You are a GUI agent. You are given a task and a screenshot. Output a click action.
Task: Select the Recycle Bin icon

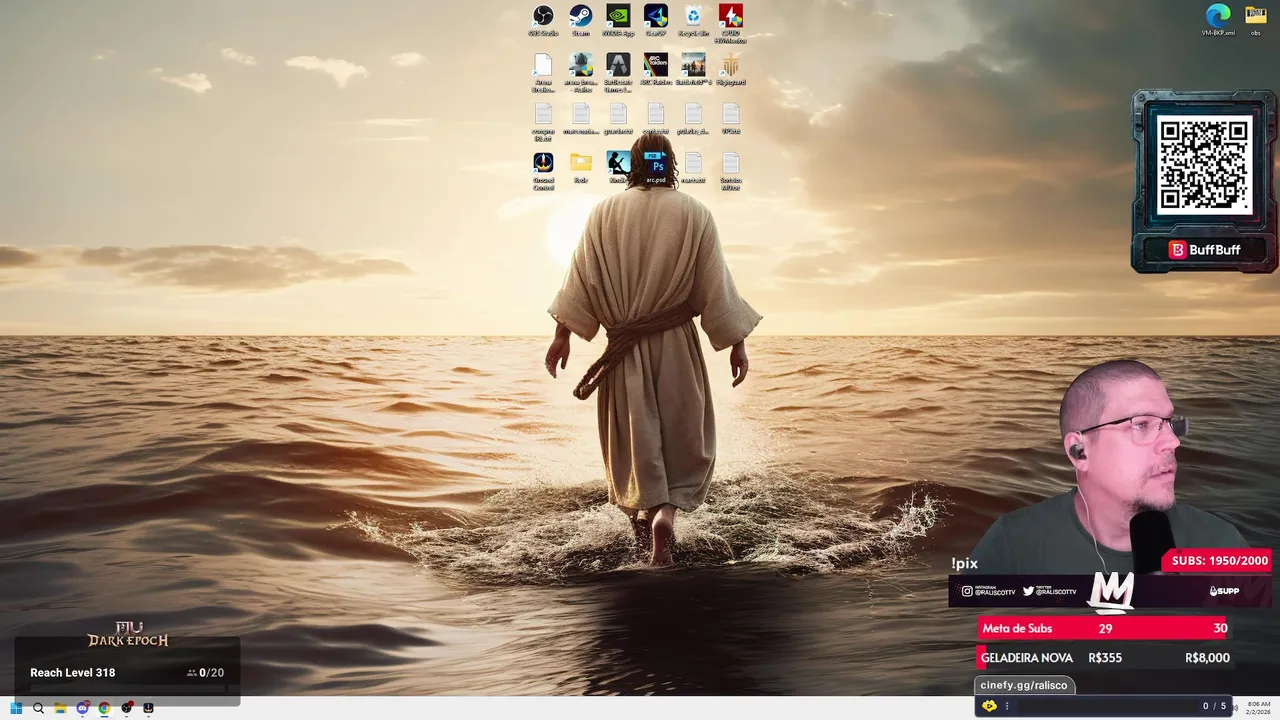point(693,20)
